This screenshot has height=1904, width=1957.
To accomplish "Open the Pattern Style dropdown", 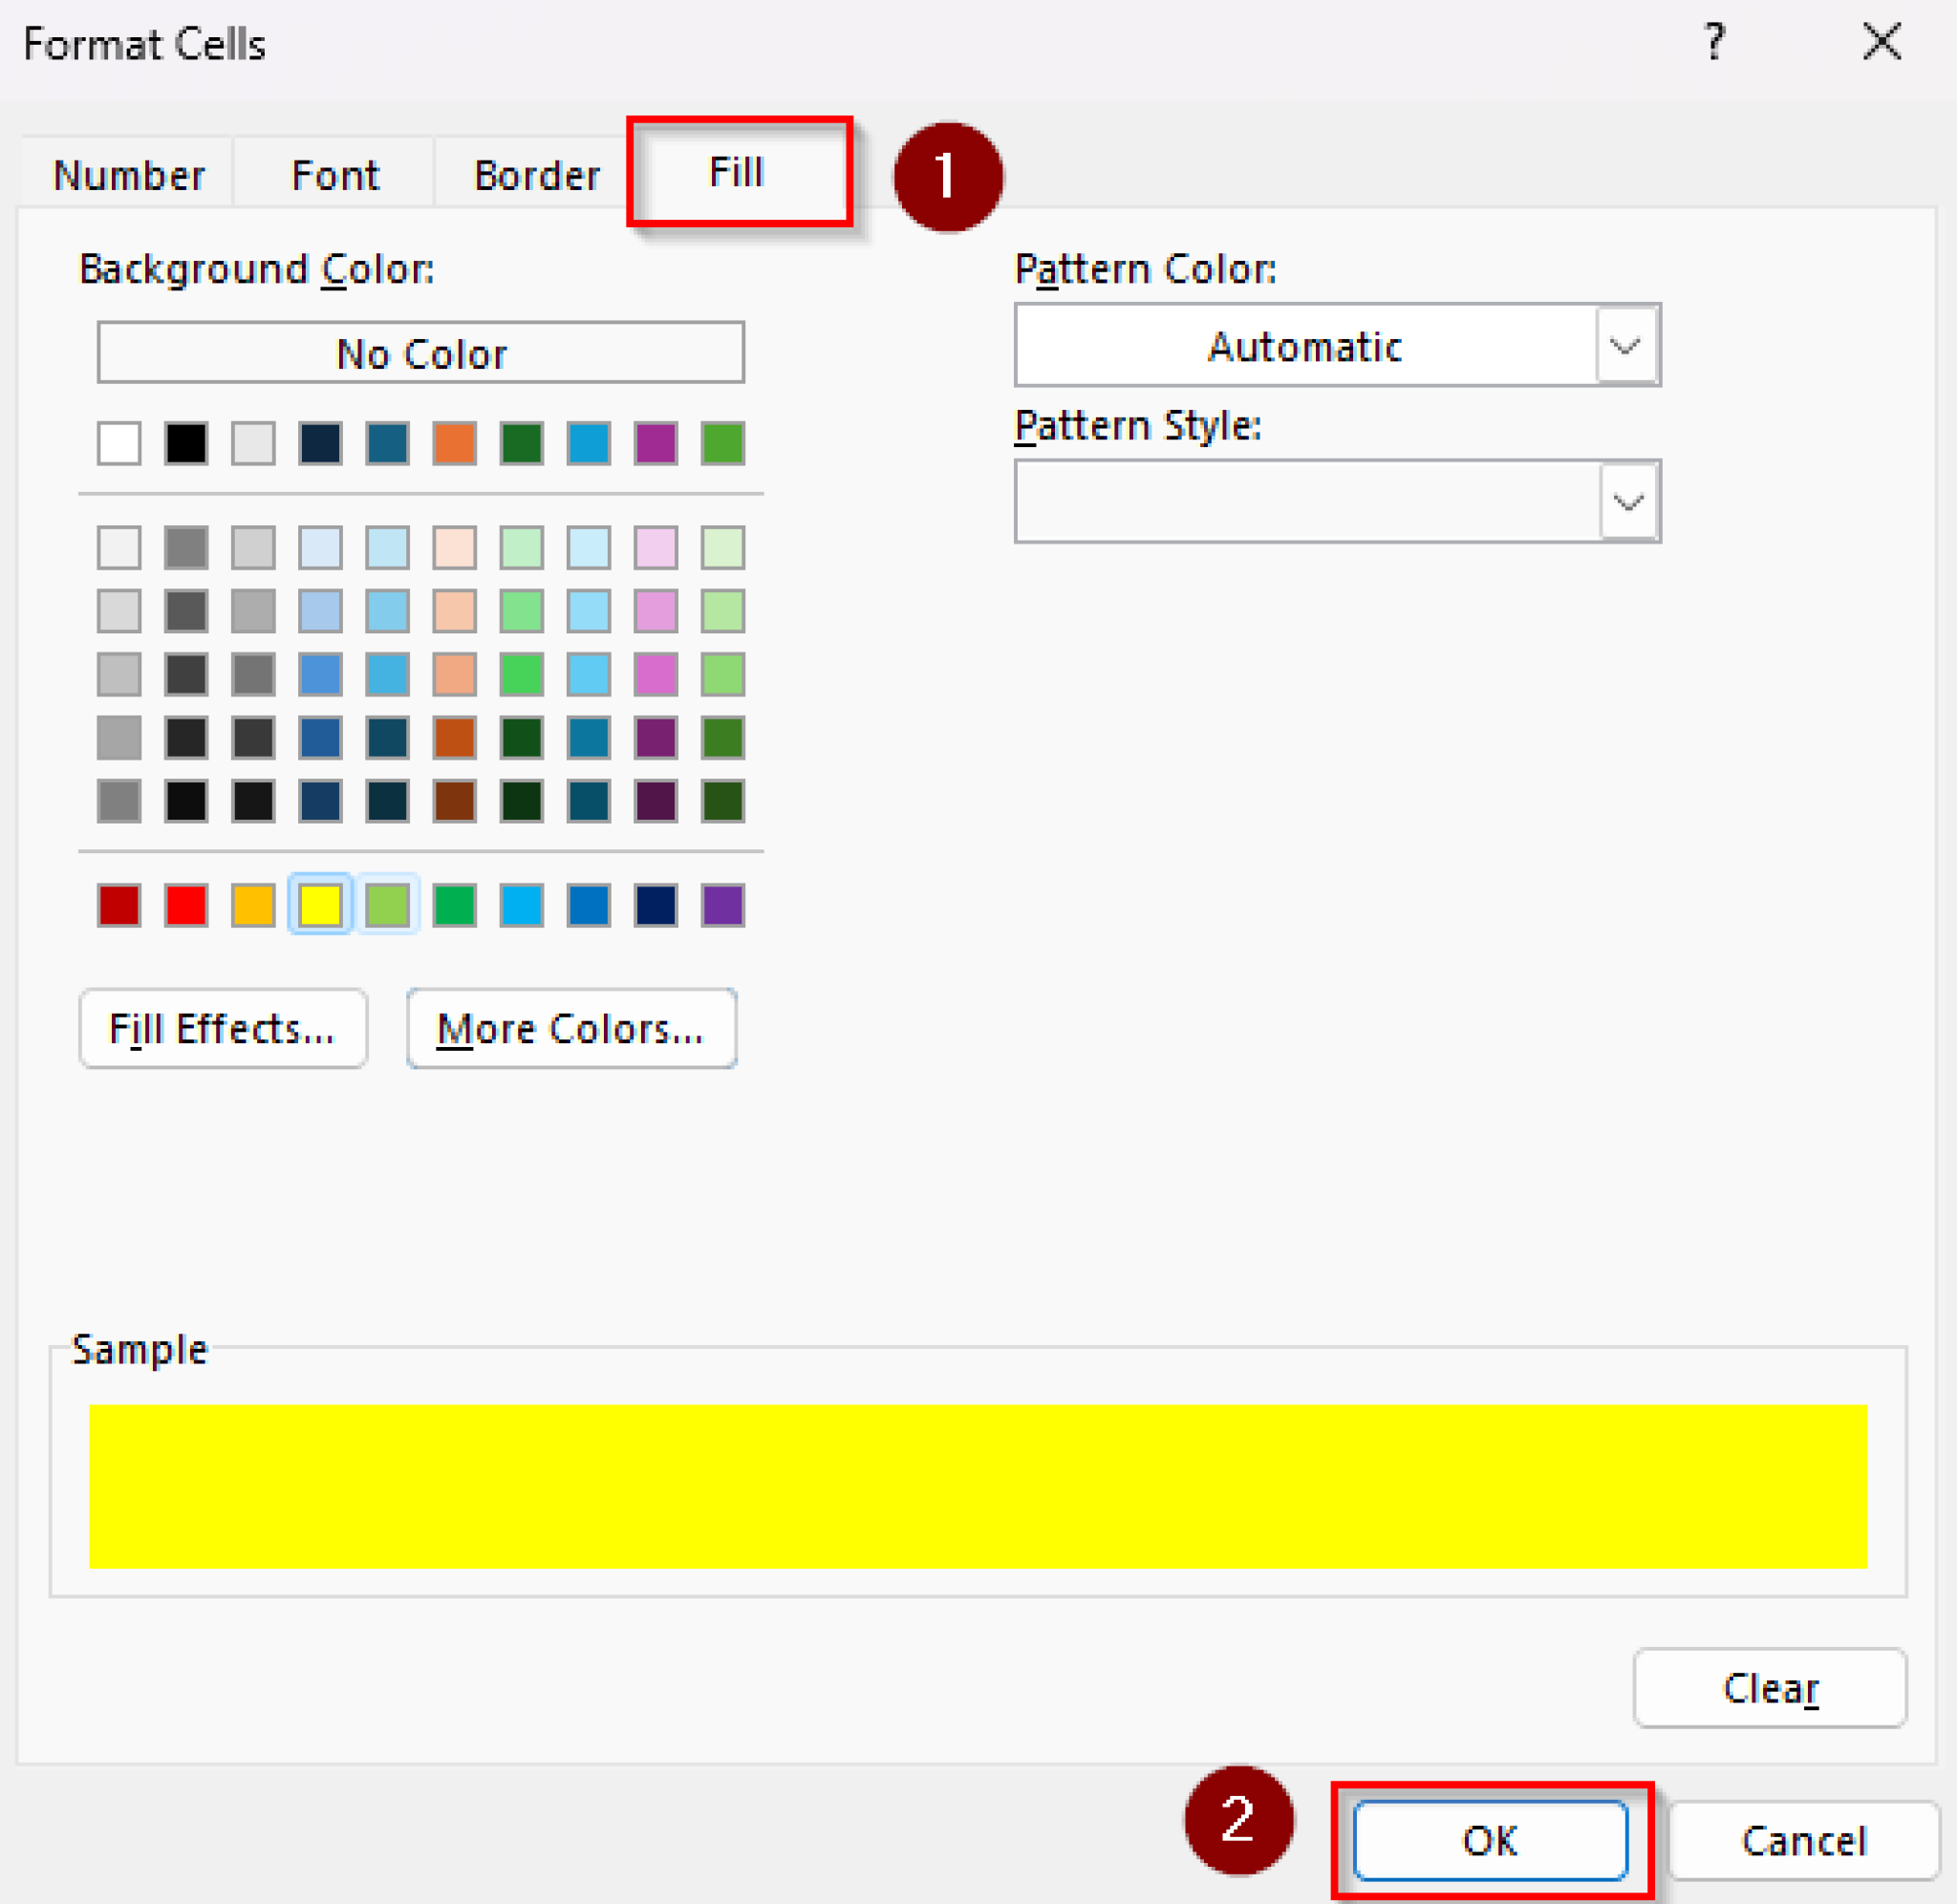I will [x=1628, y=502].
